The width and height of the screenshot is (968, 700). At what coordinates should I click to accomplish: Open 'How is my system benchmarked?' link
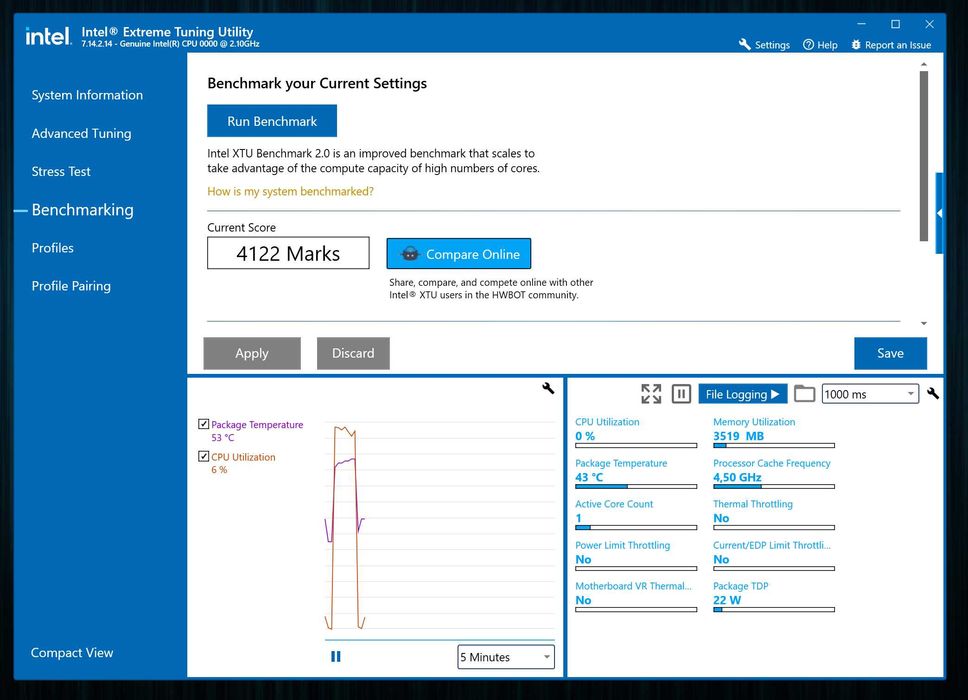(x=290, y=191)
